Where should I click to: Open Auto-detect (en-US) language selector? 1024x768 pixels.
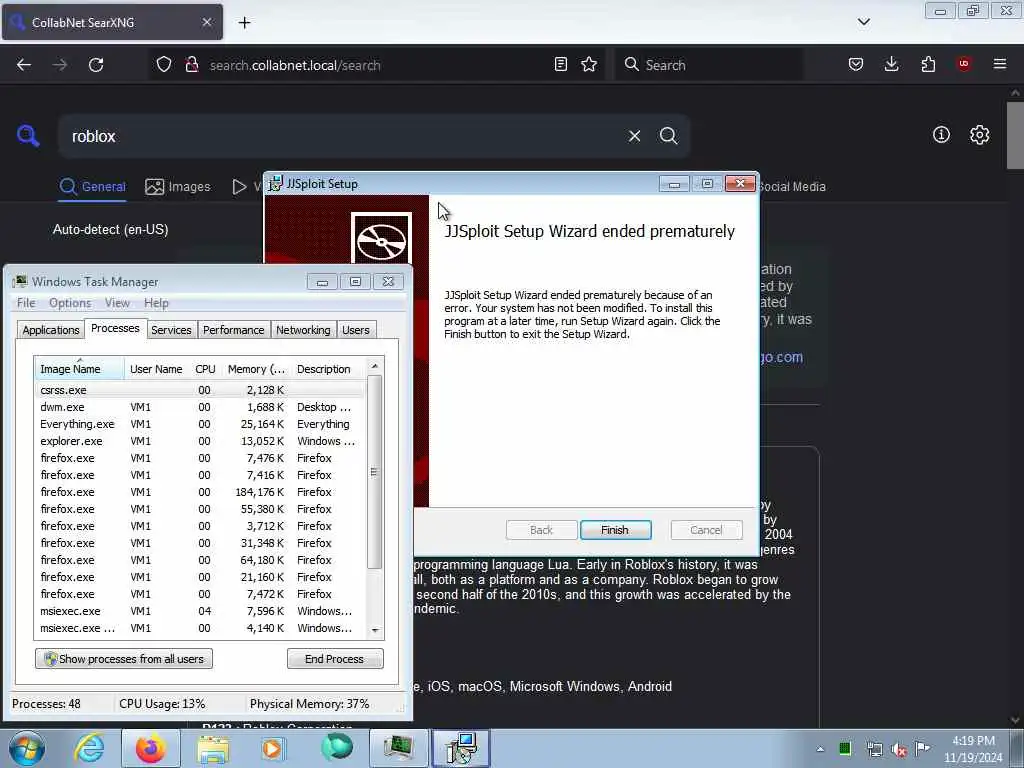pyautogui.click(x=110, y=230)
